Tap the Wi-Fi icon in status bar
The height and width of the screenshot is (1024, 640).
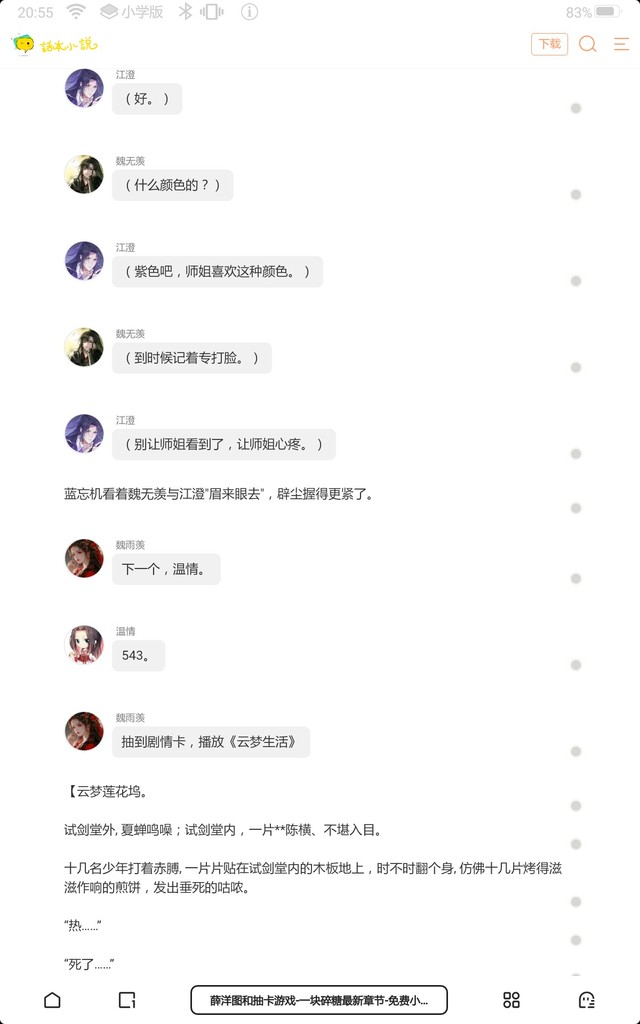[76, 12]
